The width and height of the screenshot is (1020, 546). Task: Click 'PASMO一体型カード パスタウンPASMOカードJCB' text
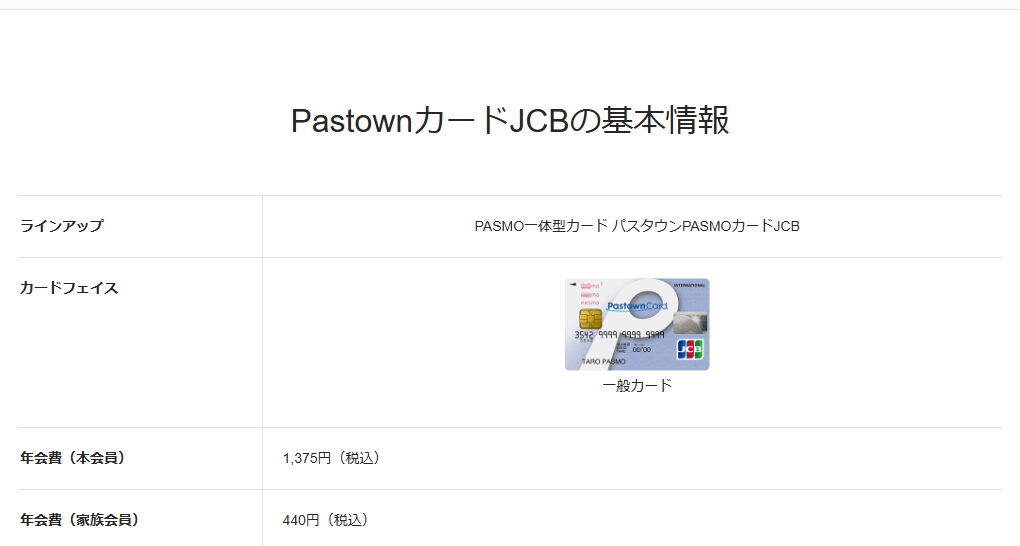637,226
